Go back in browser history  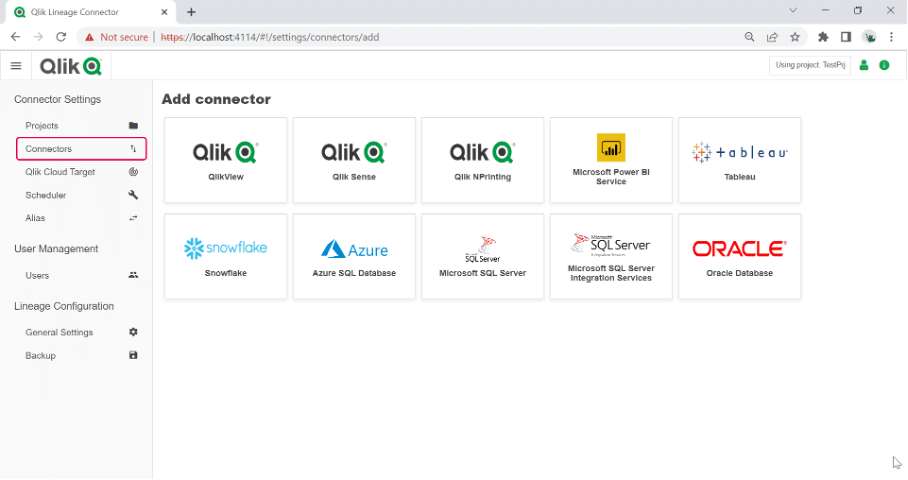coord(16,37)
